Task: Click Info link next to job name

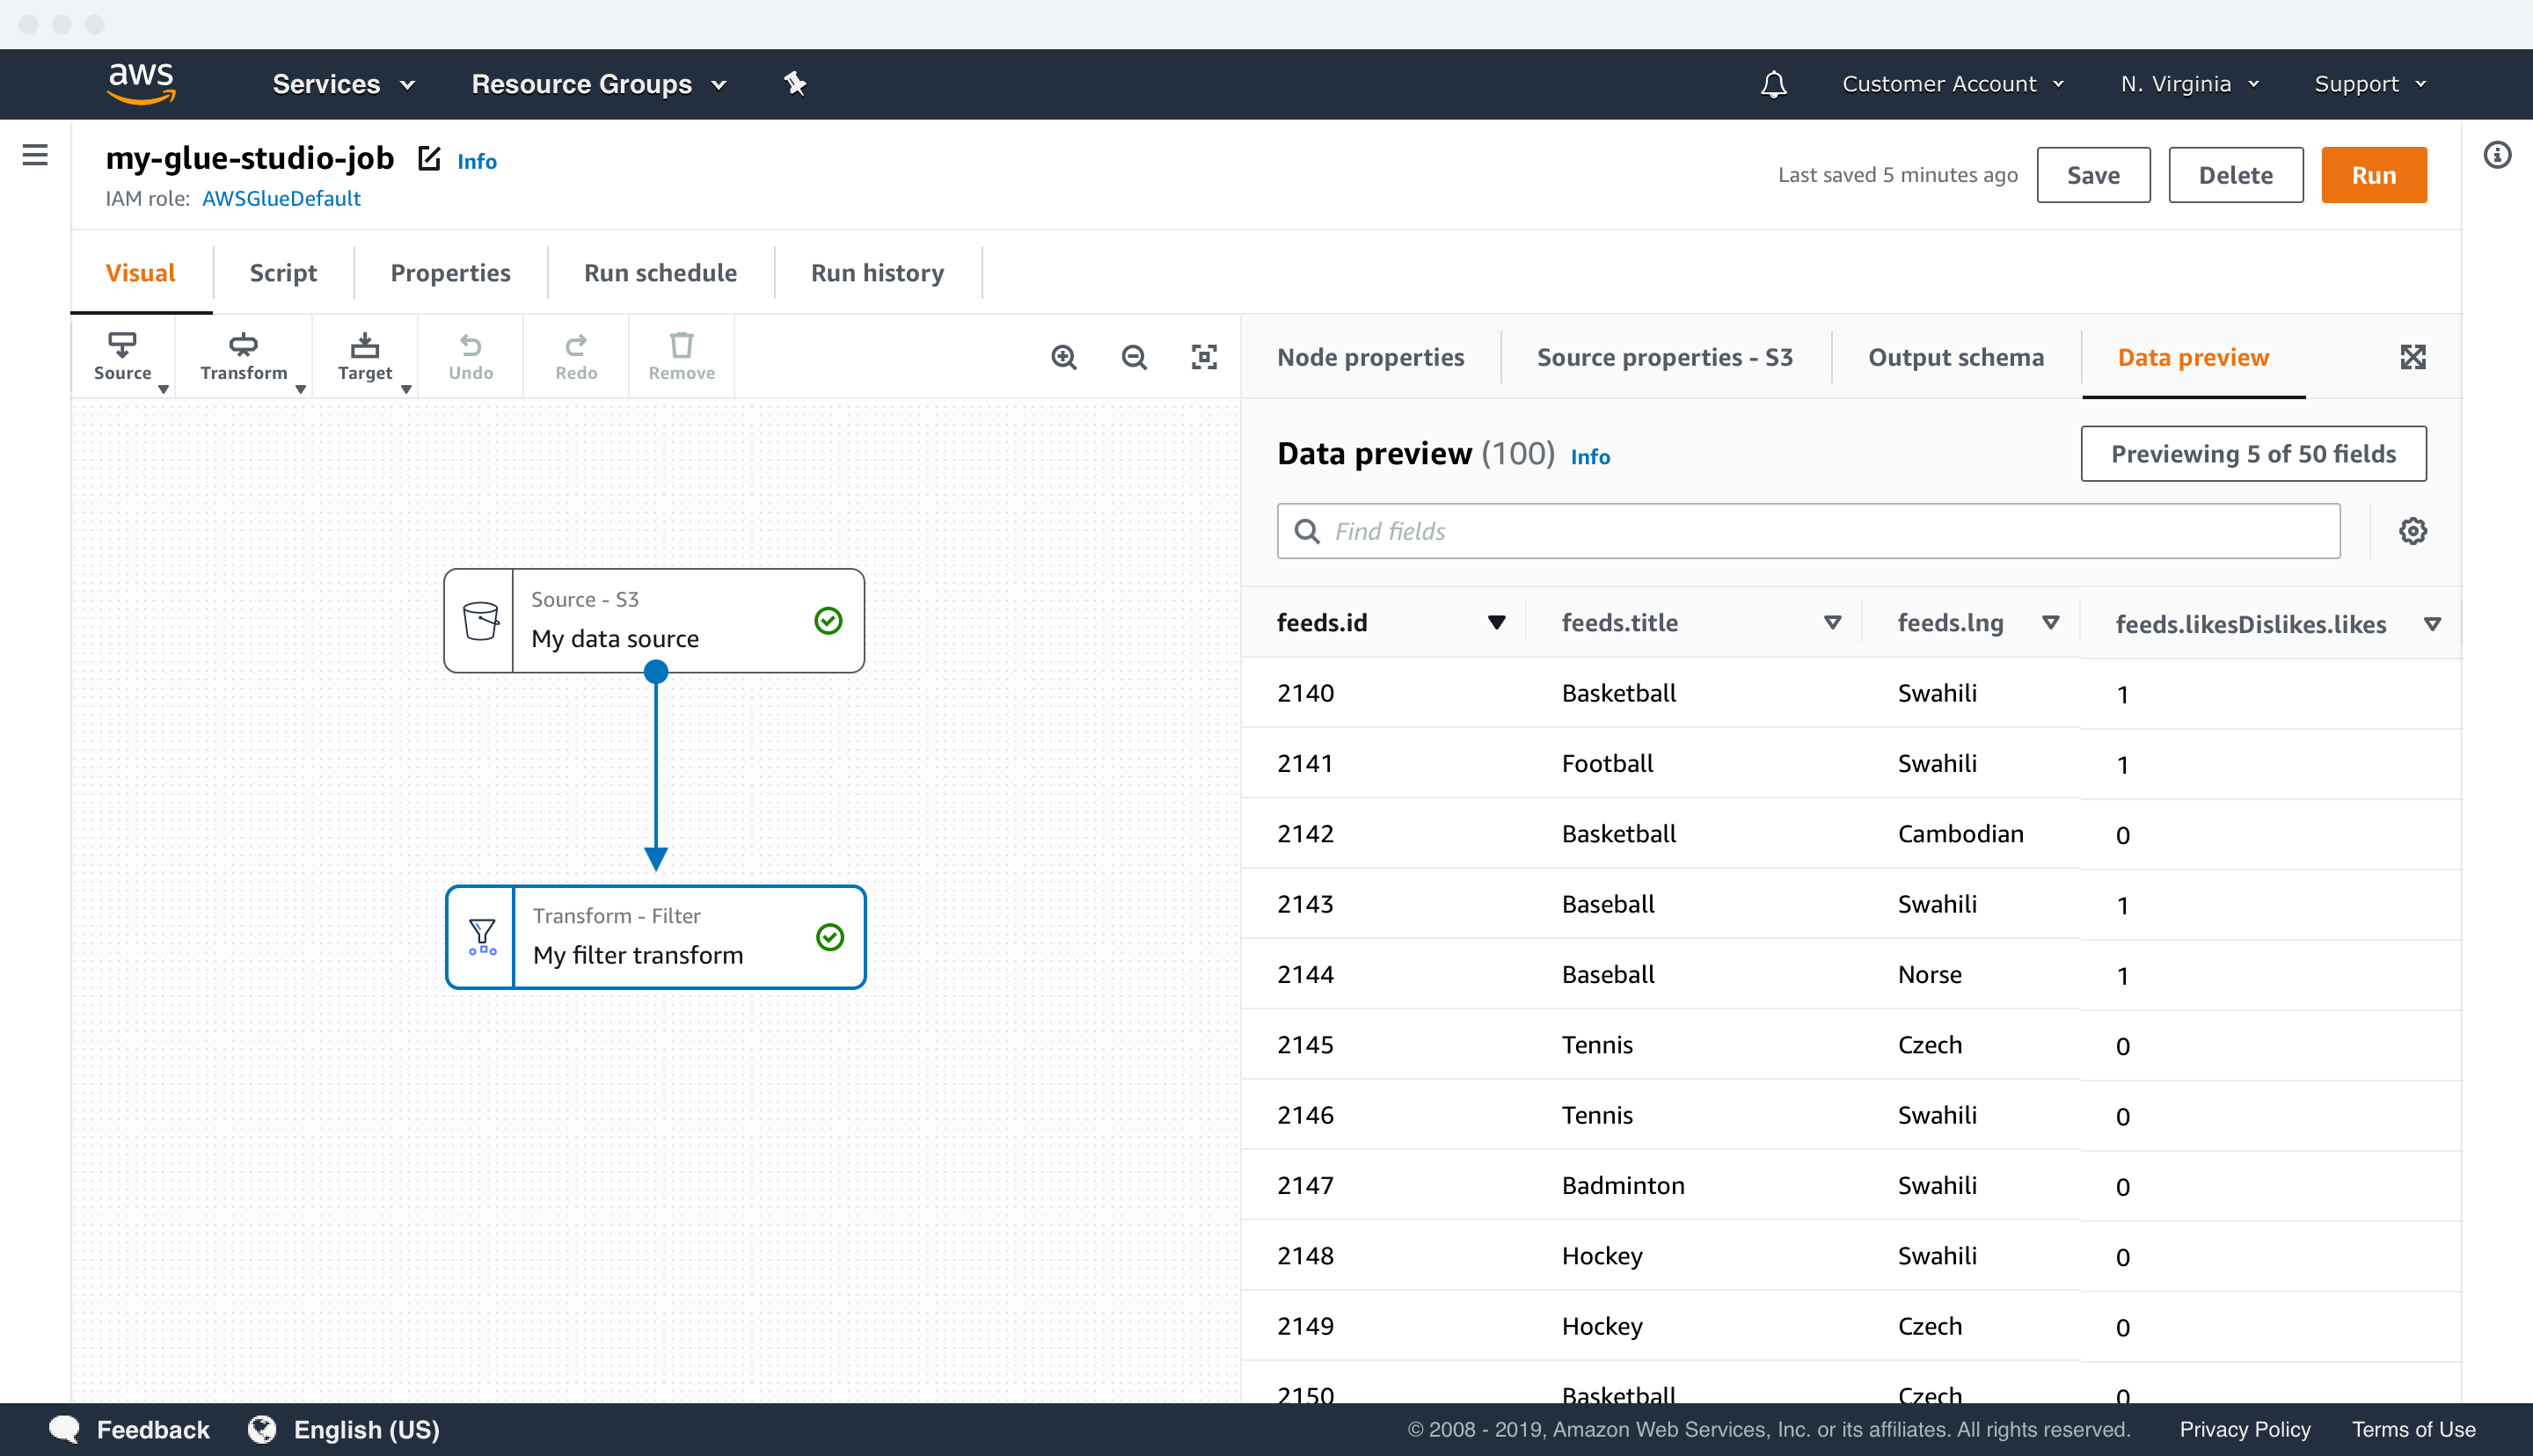Action: click(x=477, y=161)
